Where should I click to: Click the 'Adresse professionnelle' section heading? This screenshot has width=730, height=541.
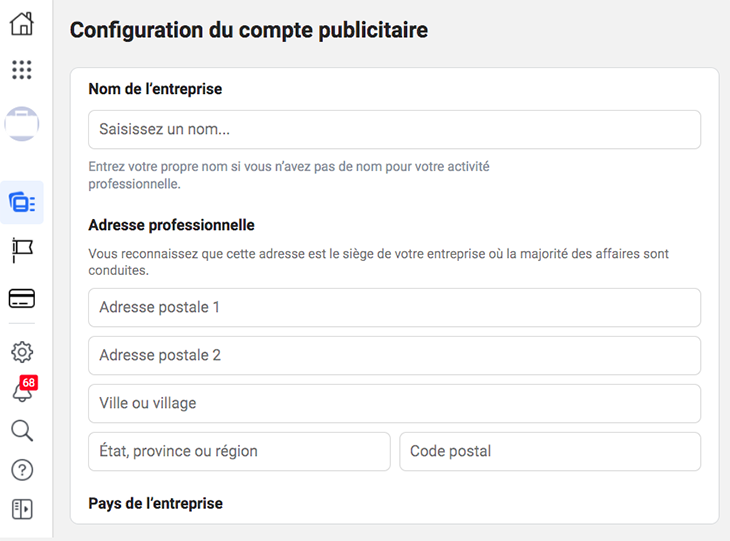click(x=171, y=225)
